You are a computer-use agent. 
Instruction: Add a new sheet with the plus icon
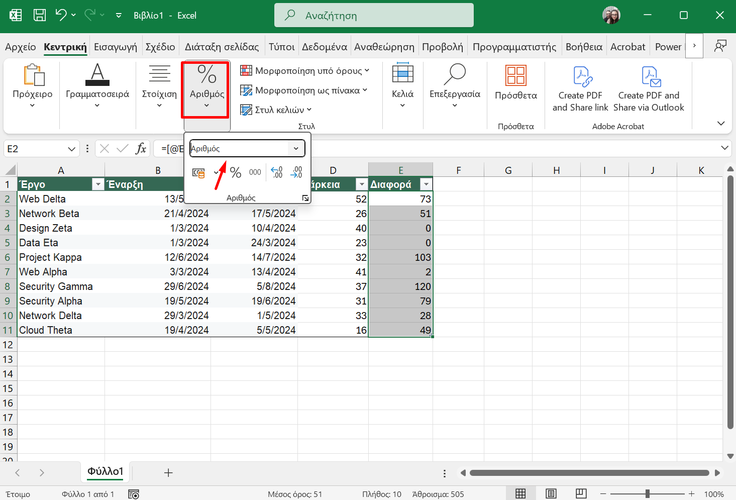168,472
